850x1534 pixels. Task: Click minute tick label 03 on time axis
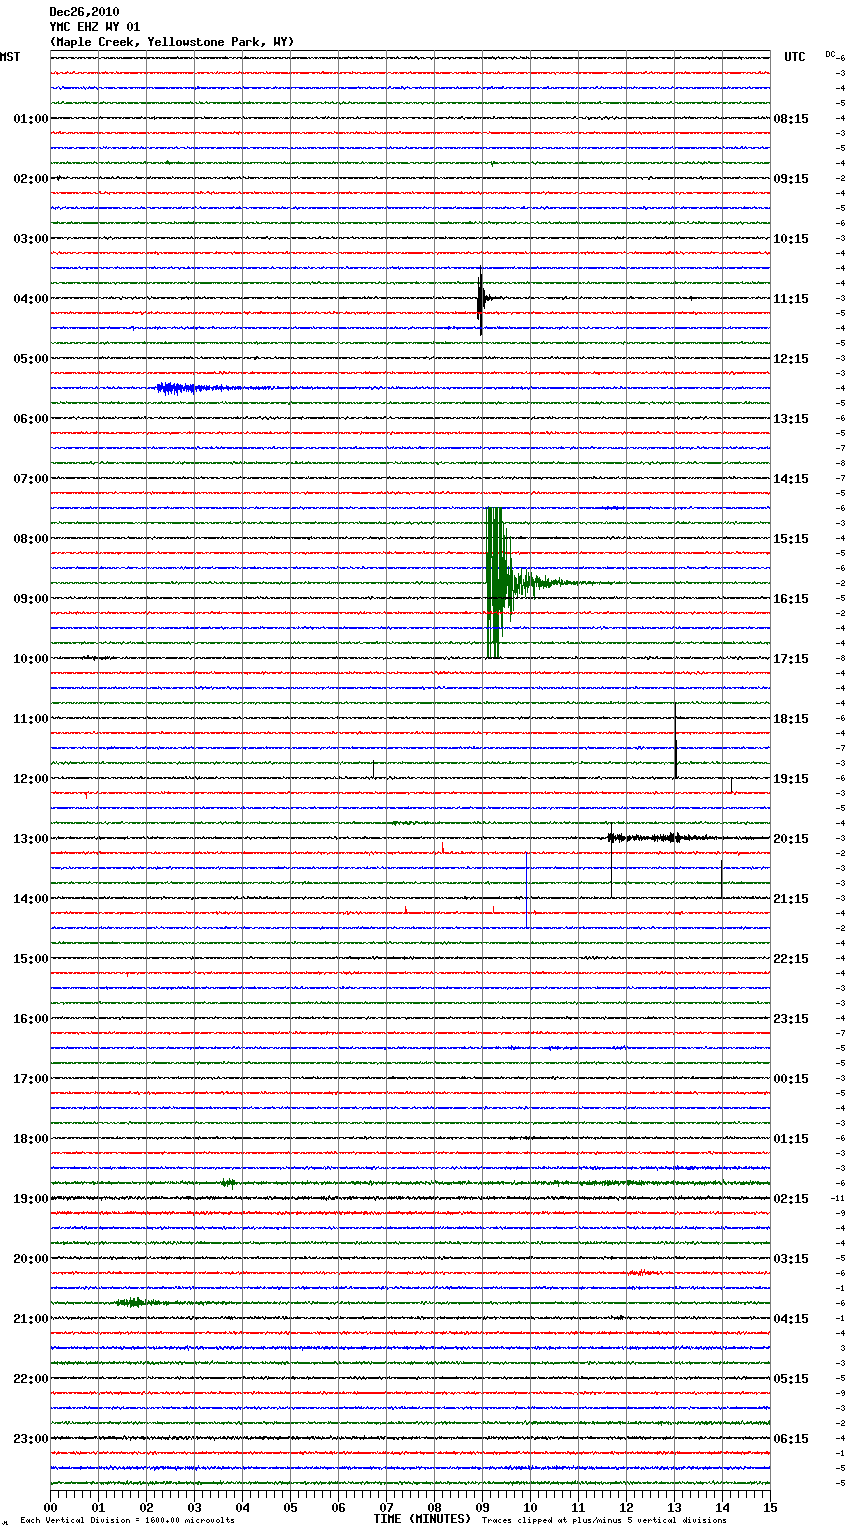195,1507
